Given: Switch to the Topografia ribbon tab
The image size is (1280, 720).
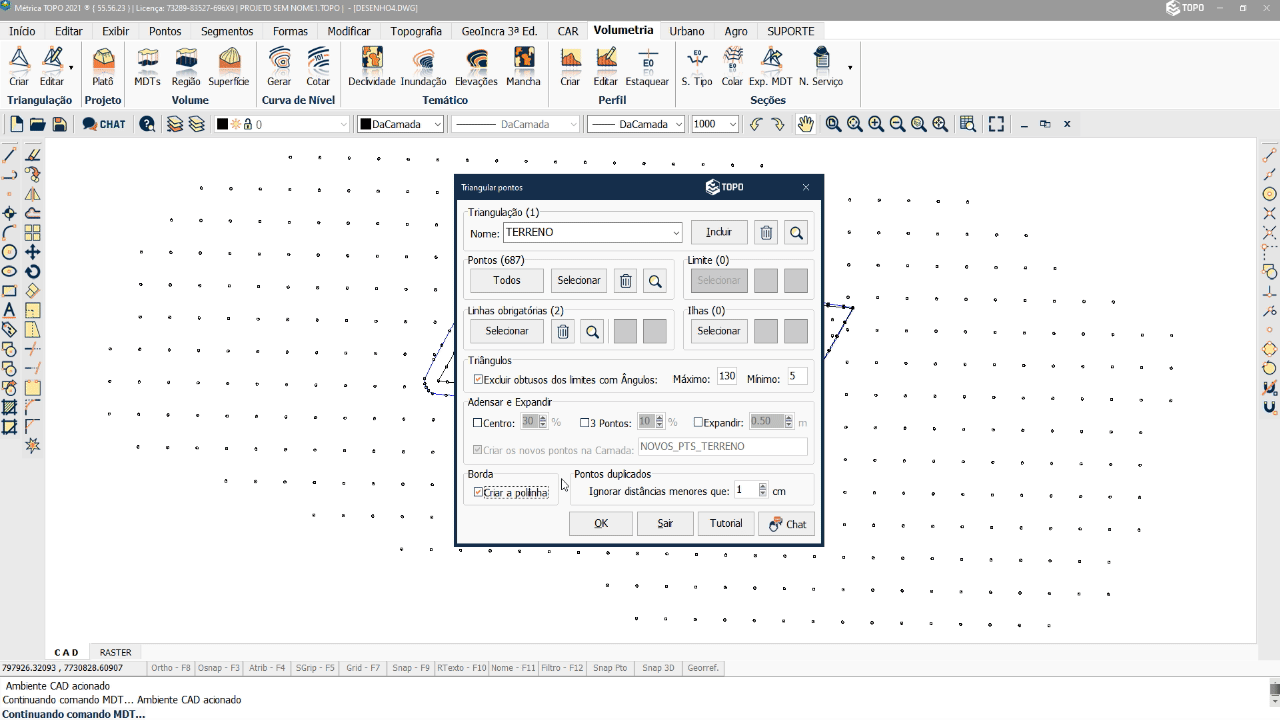Looking at the screenshot, I should [416, 31].
